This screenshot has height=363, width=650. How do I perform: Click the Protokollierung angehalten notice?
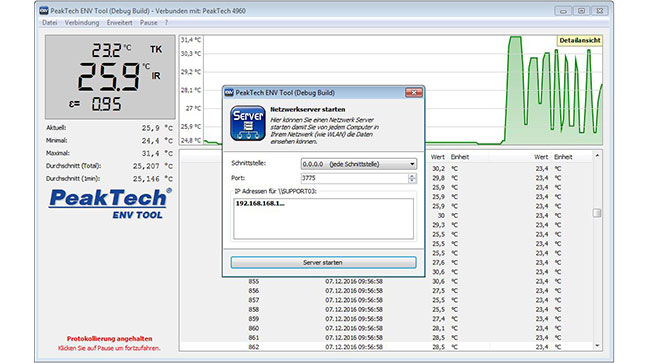point(109,339)
